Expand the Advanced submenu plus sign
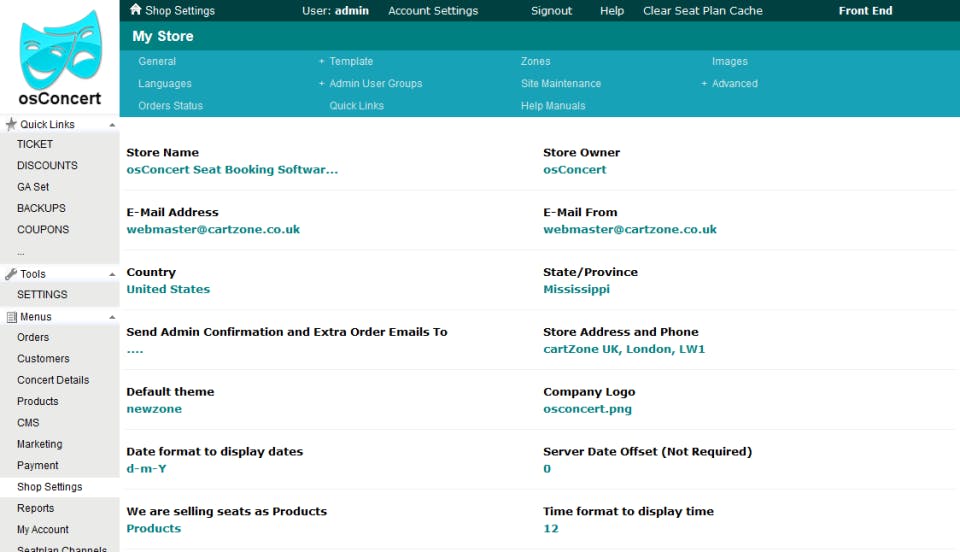 click(x=704, y=83)
